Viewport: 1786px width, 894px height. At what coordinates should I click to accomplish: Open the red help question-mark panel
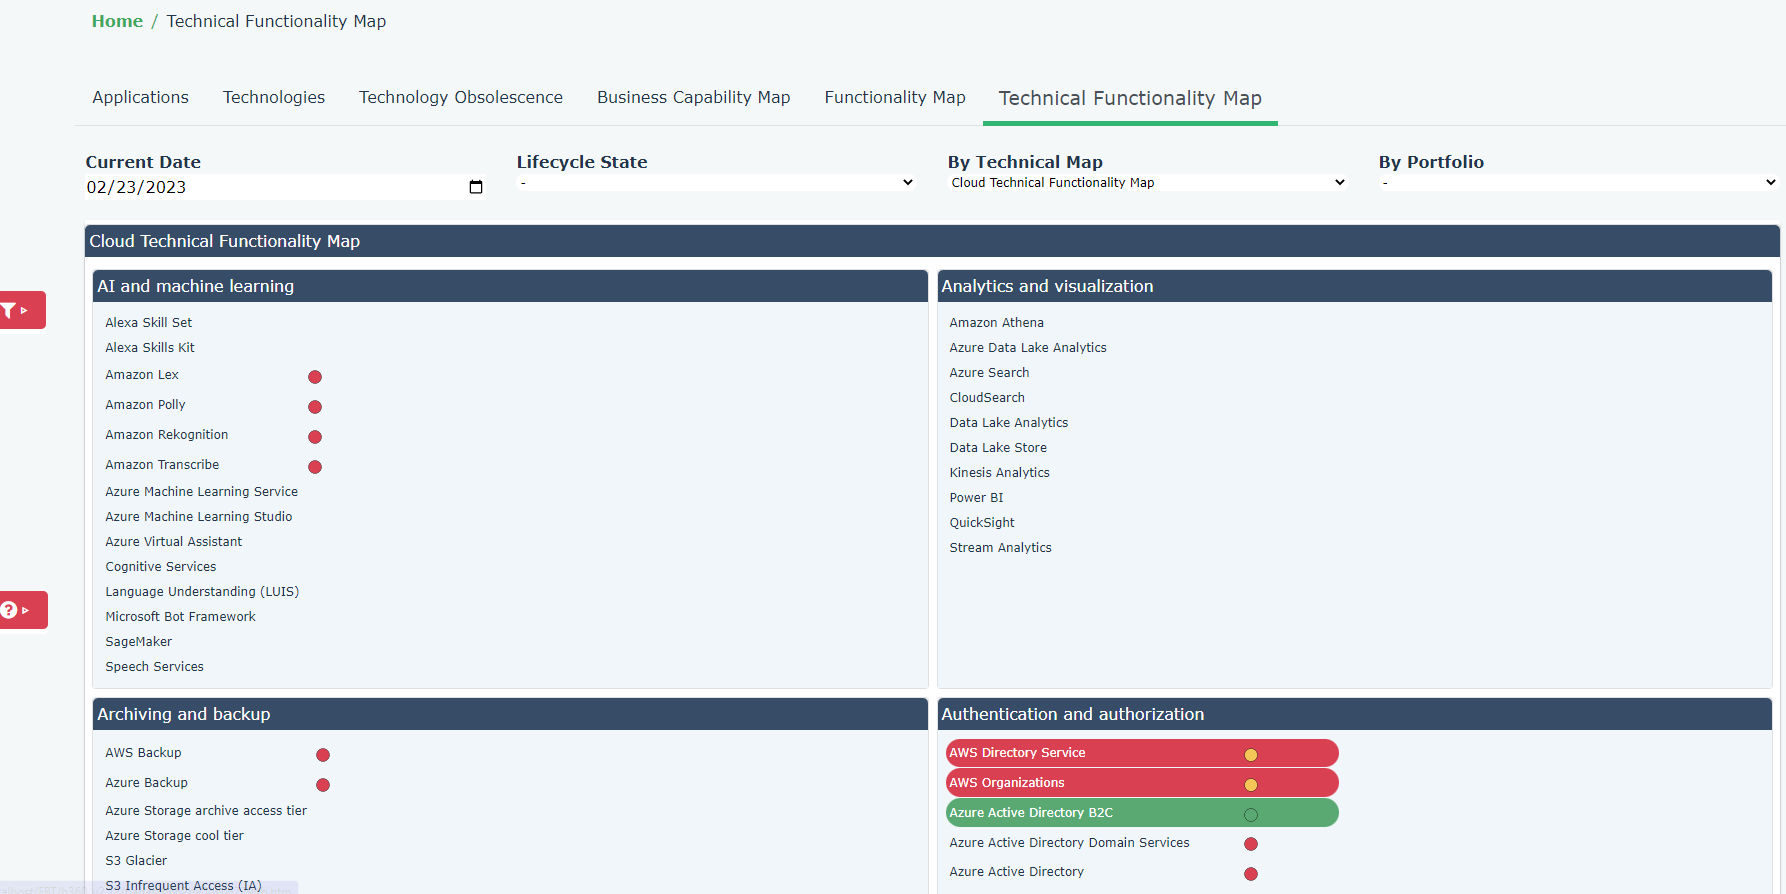point(20,610)
